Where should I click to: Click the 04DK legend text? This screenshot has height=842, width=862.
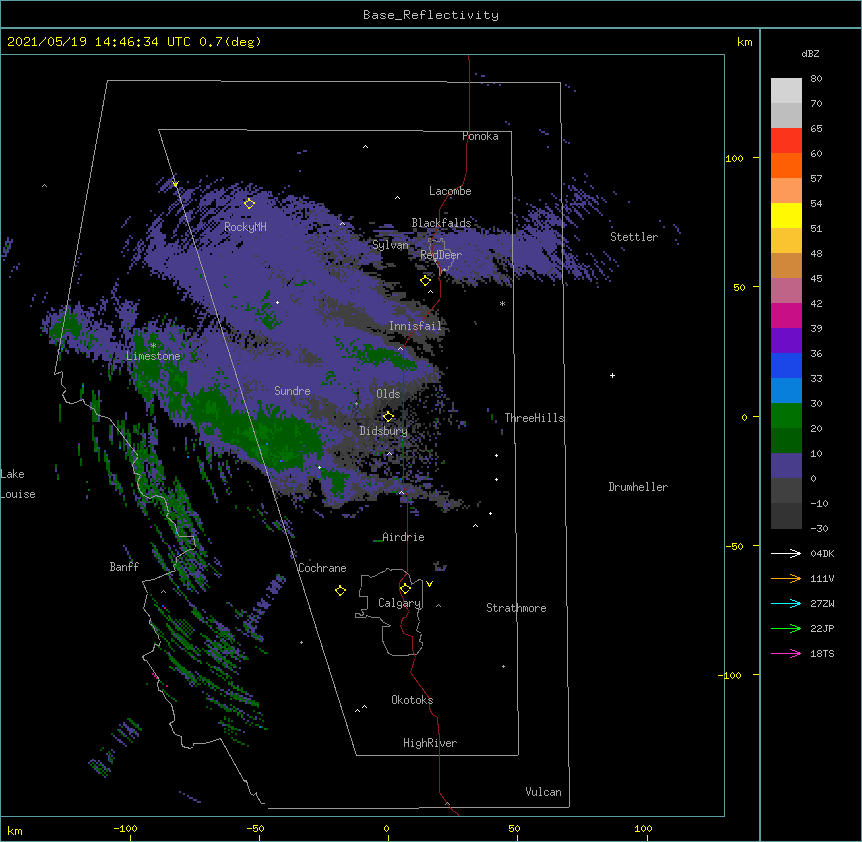[822, 553]
